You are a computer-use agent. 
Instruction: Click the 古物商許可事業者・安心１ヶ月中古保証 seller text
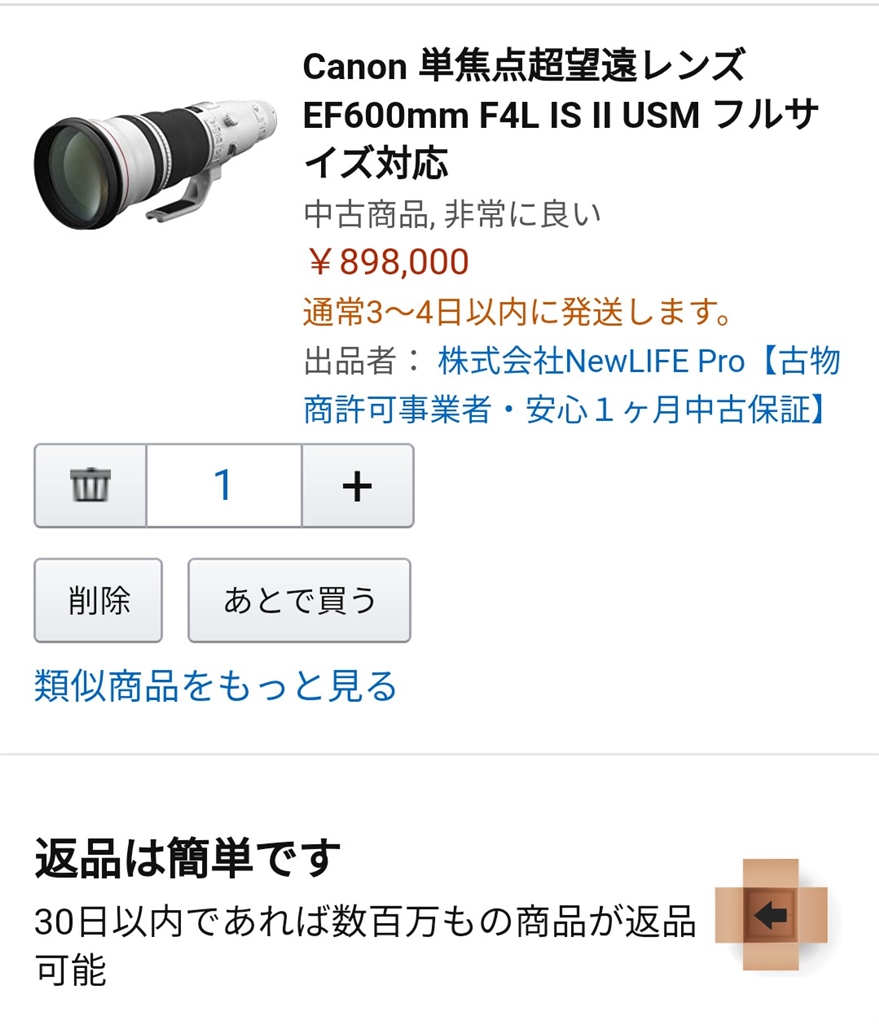click(572, 385)
